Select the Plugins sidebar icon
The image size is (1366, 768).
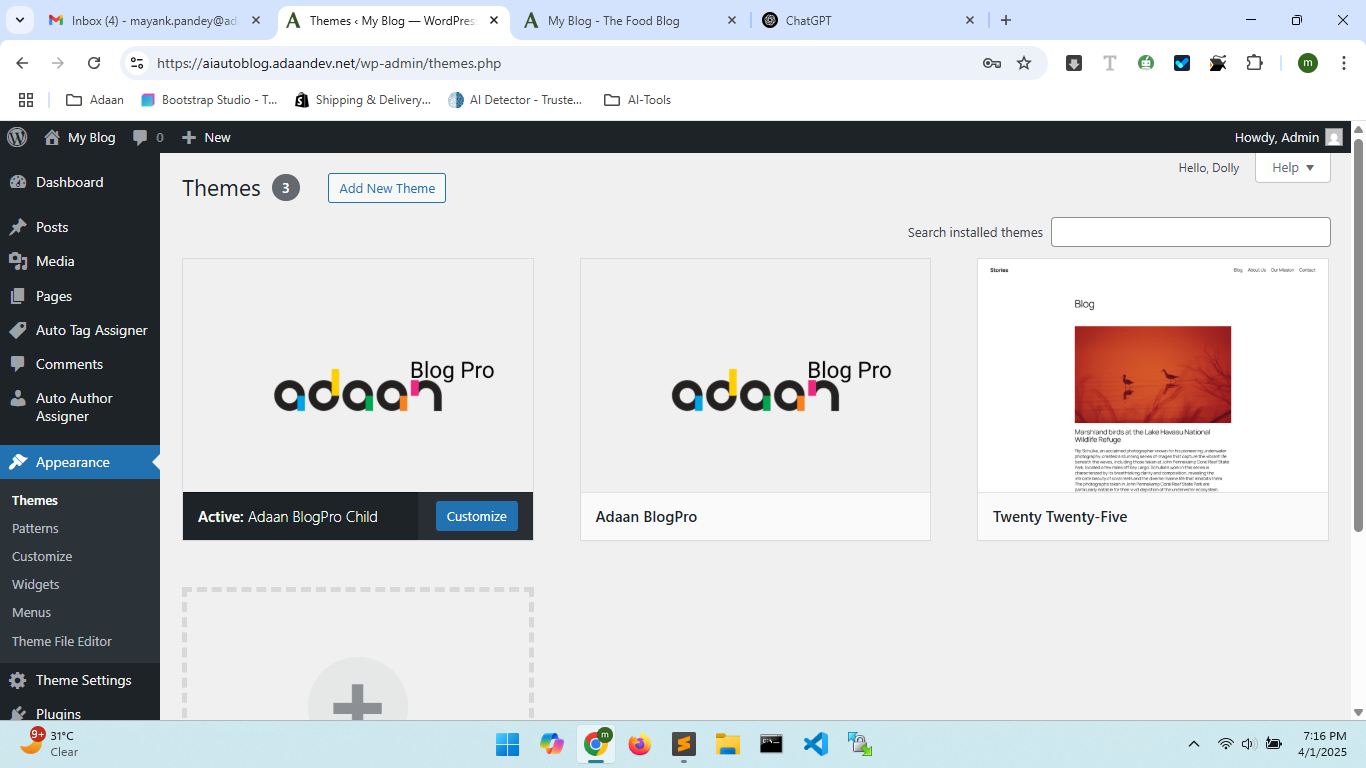click(x=17, y=714)
